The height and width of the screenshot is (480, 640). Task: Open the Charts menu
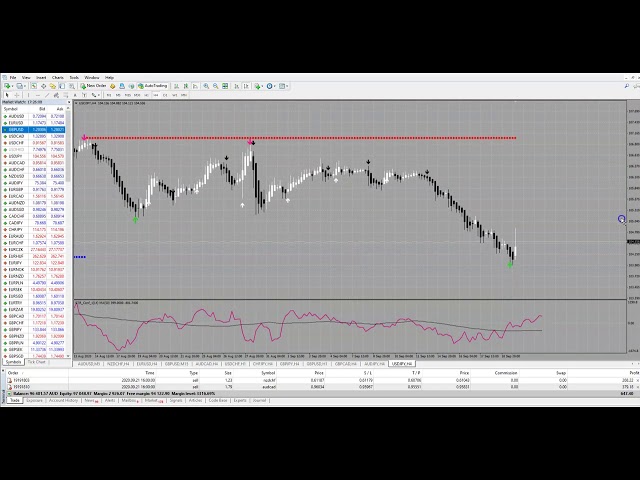point(58,77)
